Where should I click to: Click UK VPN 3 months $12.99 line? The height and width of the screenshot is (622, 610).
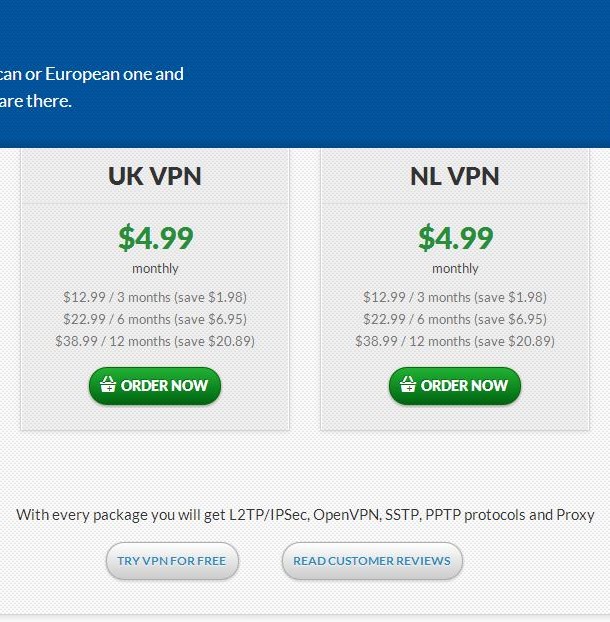[x=155, y=297]
